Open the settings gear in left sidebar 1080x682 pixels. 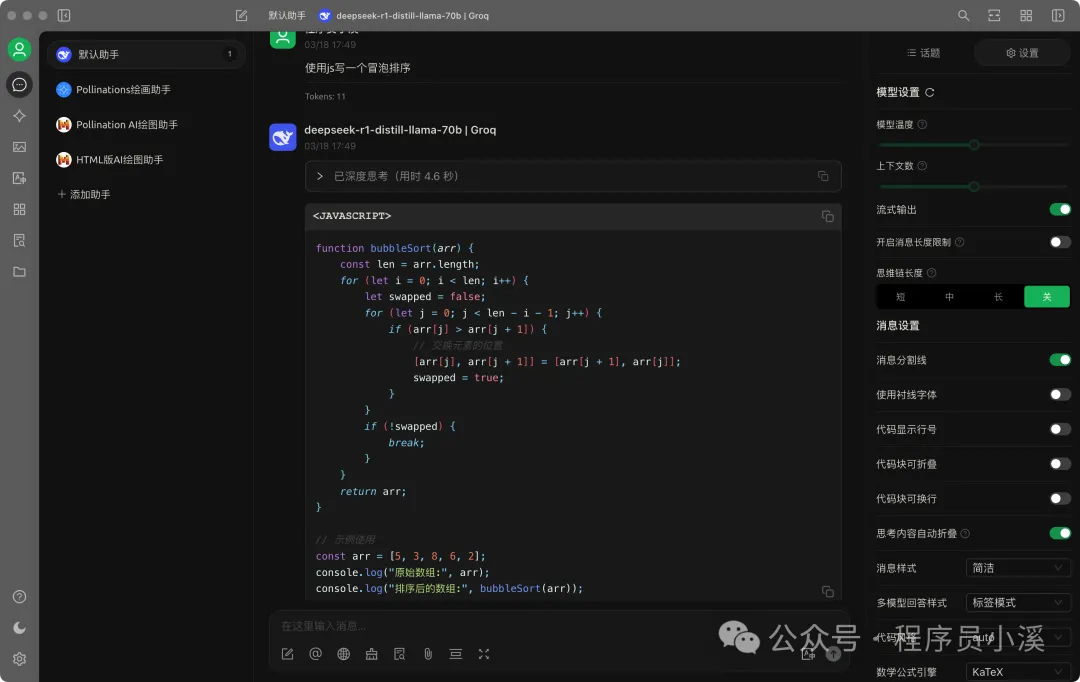pos(19,659)
